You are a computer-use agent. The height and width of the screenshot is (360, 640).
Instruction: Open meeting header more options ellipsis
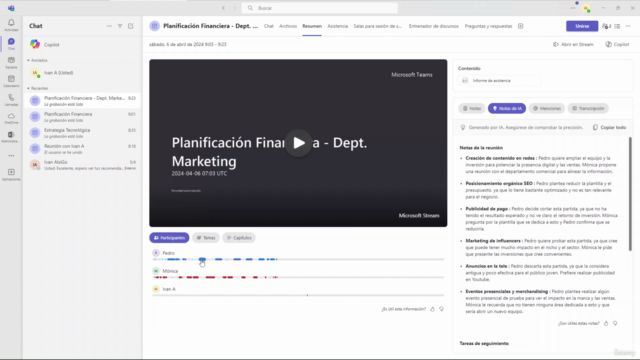pos(628,26)
